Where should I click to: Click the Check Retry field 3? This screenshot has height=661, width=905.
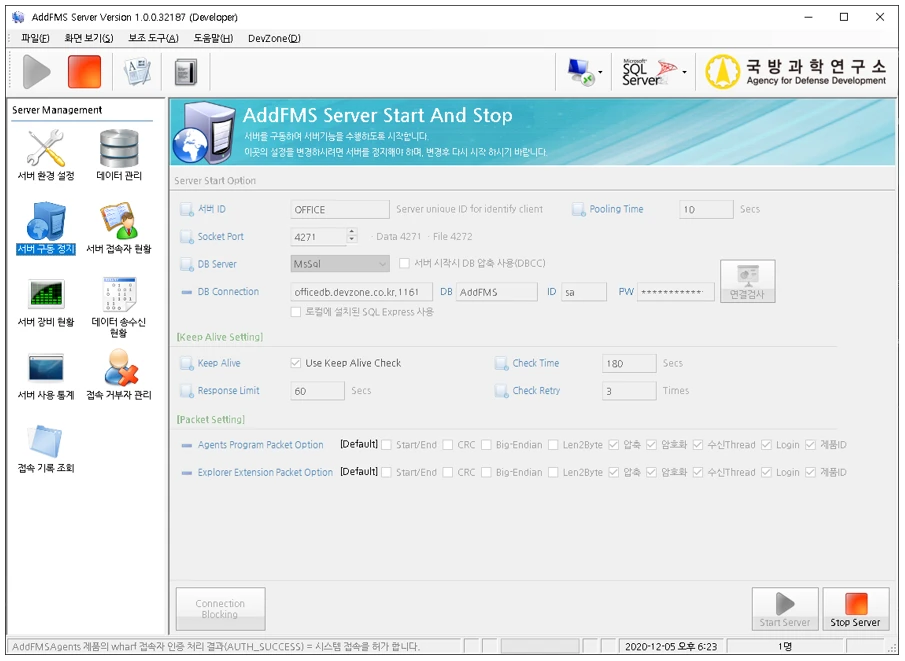tap(629, 391)
